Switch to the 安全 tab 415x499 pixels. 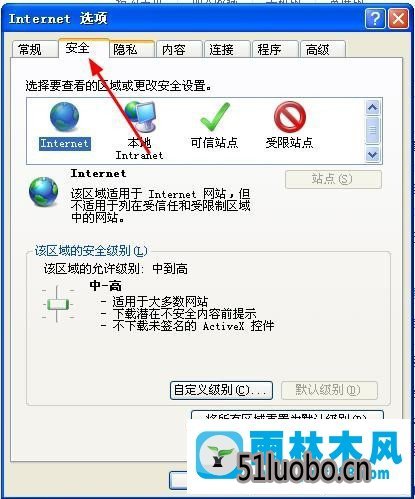[78, 48]
